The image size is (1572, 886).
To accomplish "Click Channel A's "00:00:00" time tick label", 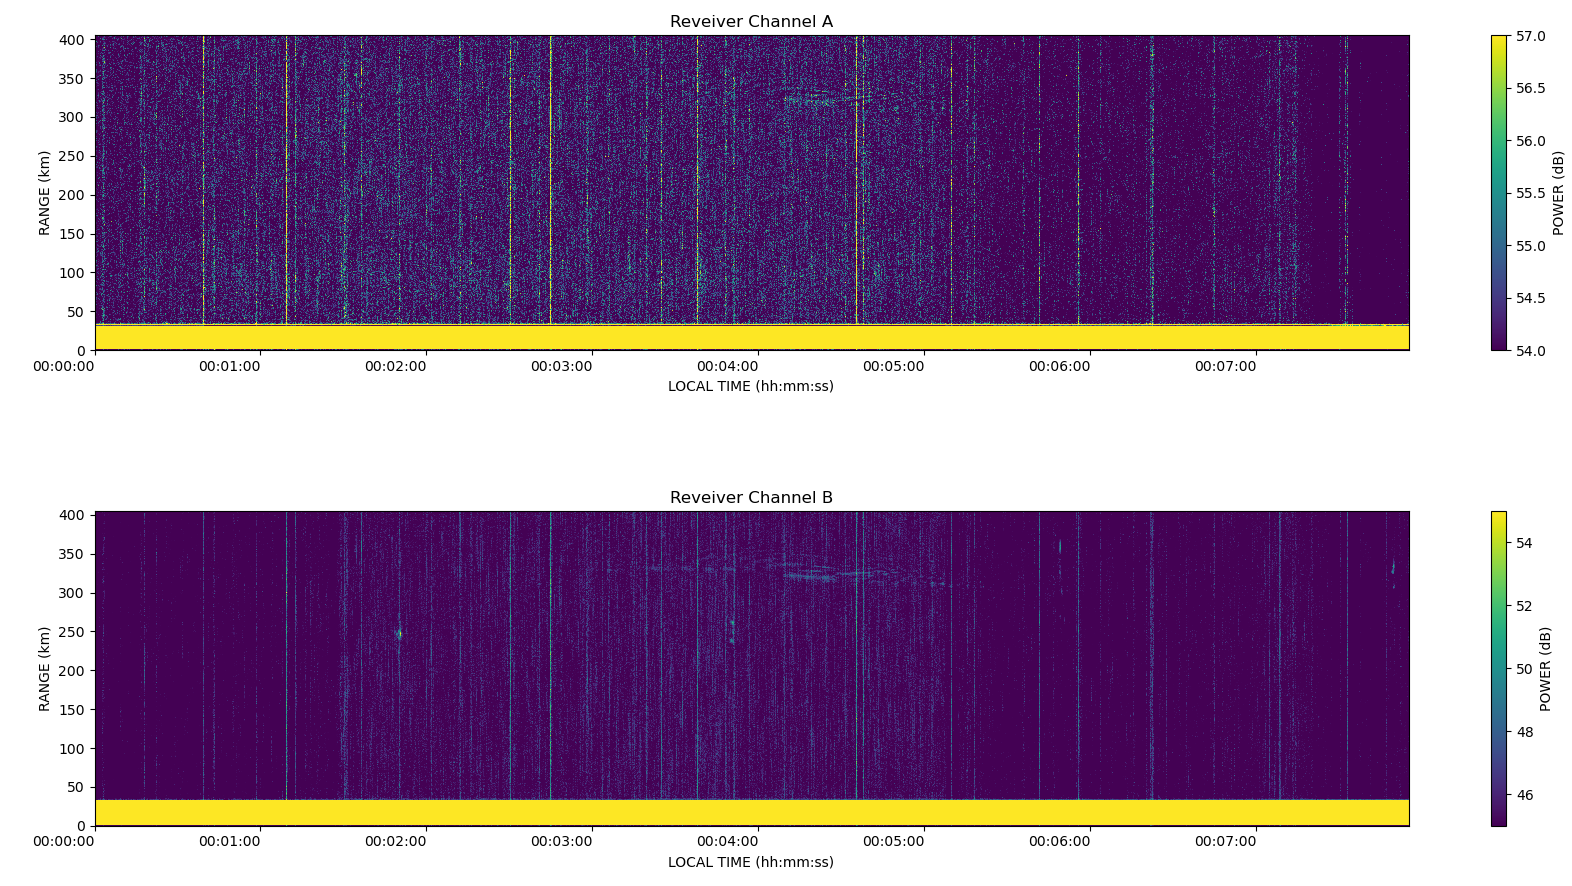I will pyautogui.click(x=63, y=366).
